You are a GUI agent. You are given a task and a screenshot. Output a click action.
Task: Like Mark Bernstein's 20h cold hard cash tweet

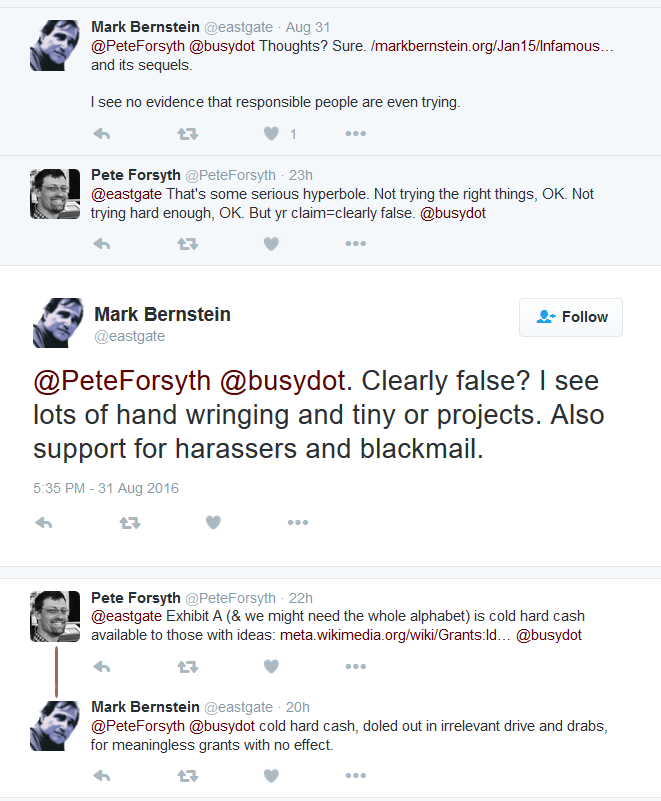(271, 775)
